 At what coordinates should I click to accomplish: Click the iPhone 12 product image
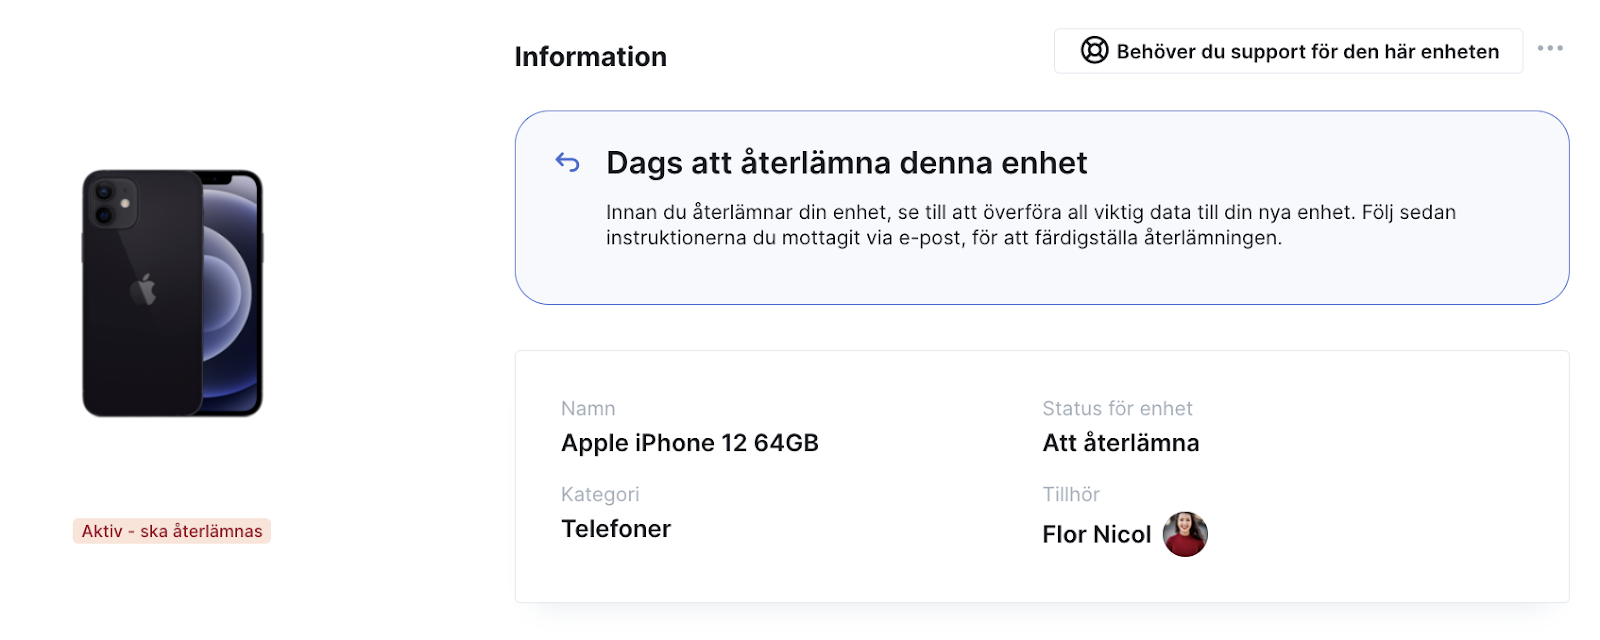coord(172,293)
